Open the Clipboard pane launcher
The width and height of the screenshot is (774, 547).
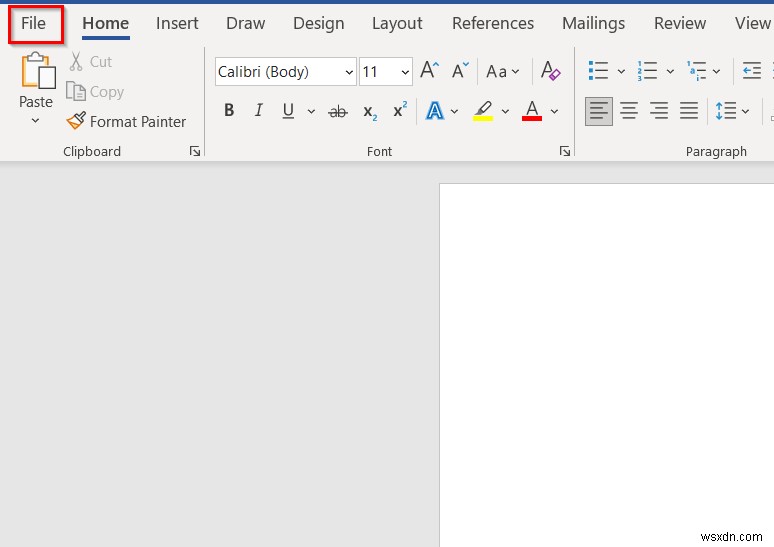[194, 151]
